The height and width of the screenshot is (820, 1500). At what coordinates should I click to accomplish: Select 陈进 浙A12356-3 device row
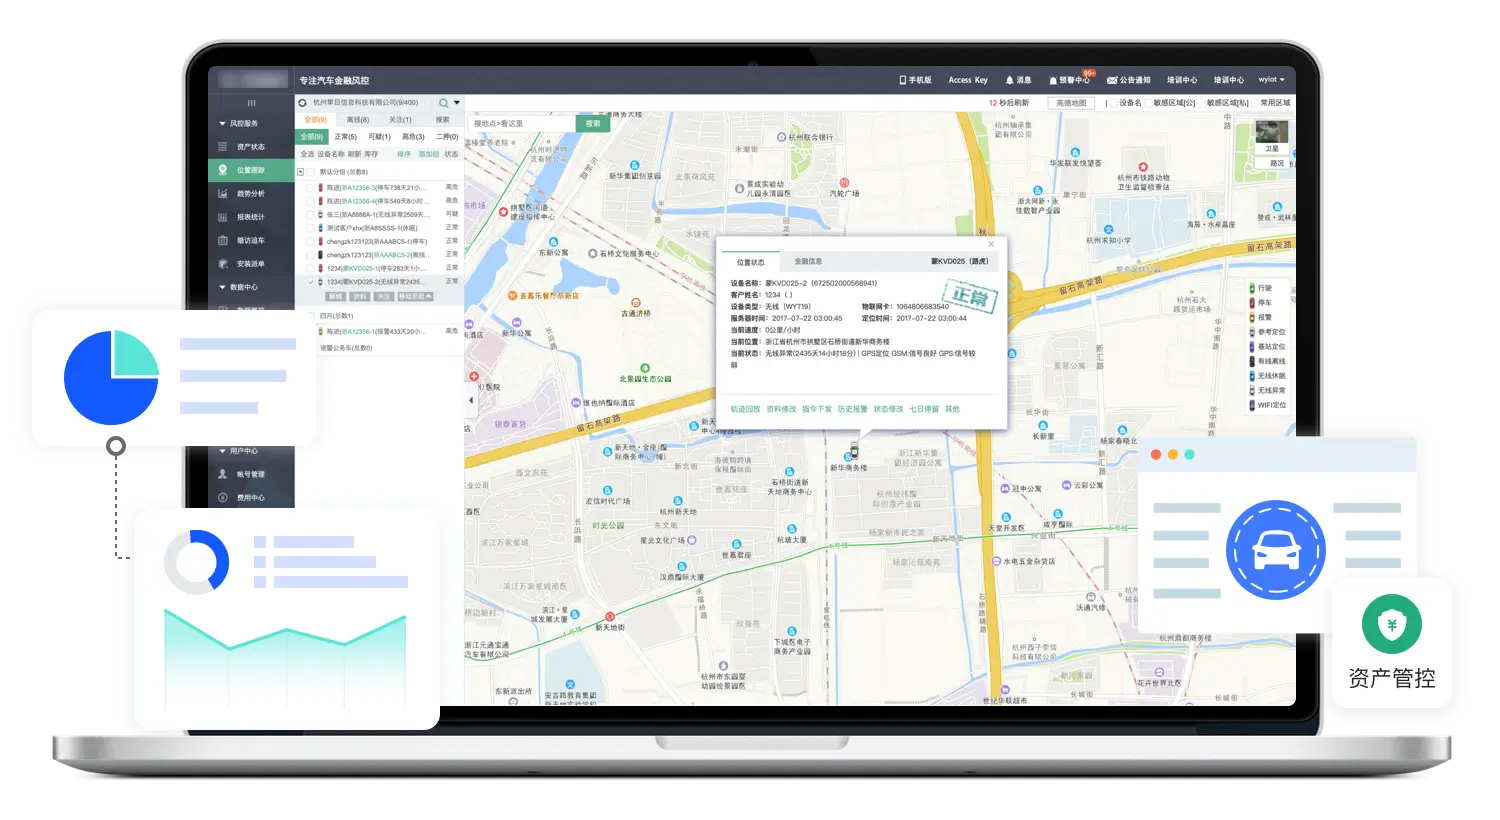coord(380,187)
